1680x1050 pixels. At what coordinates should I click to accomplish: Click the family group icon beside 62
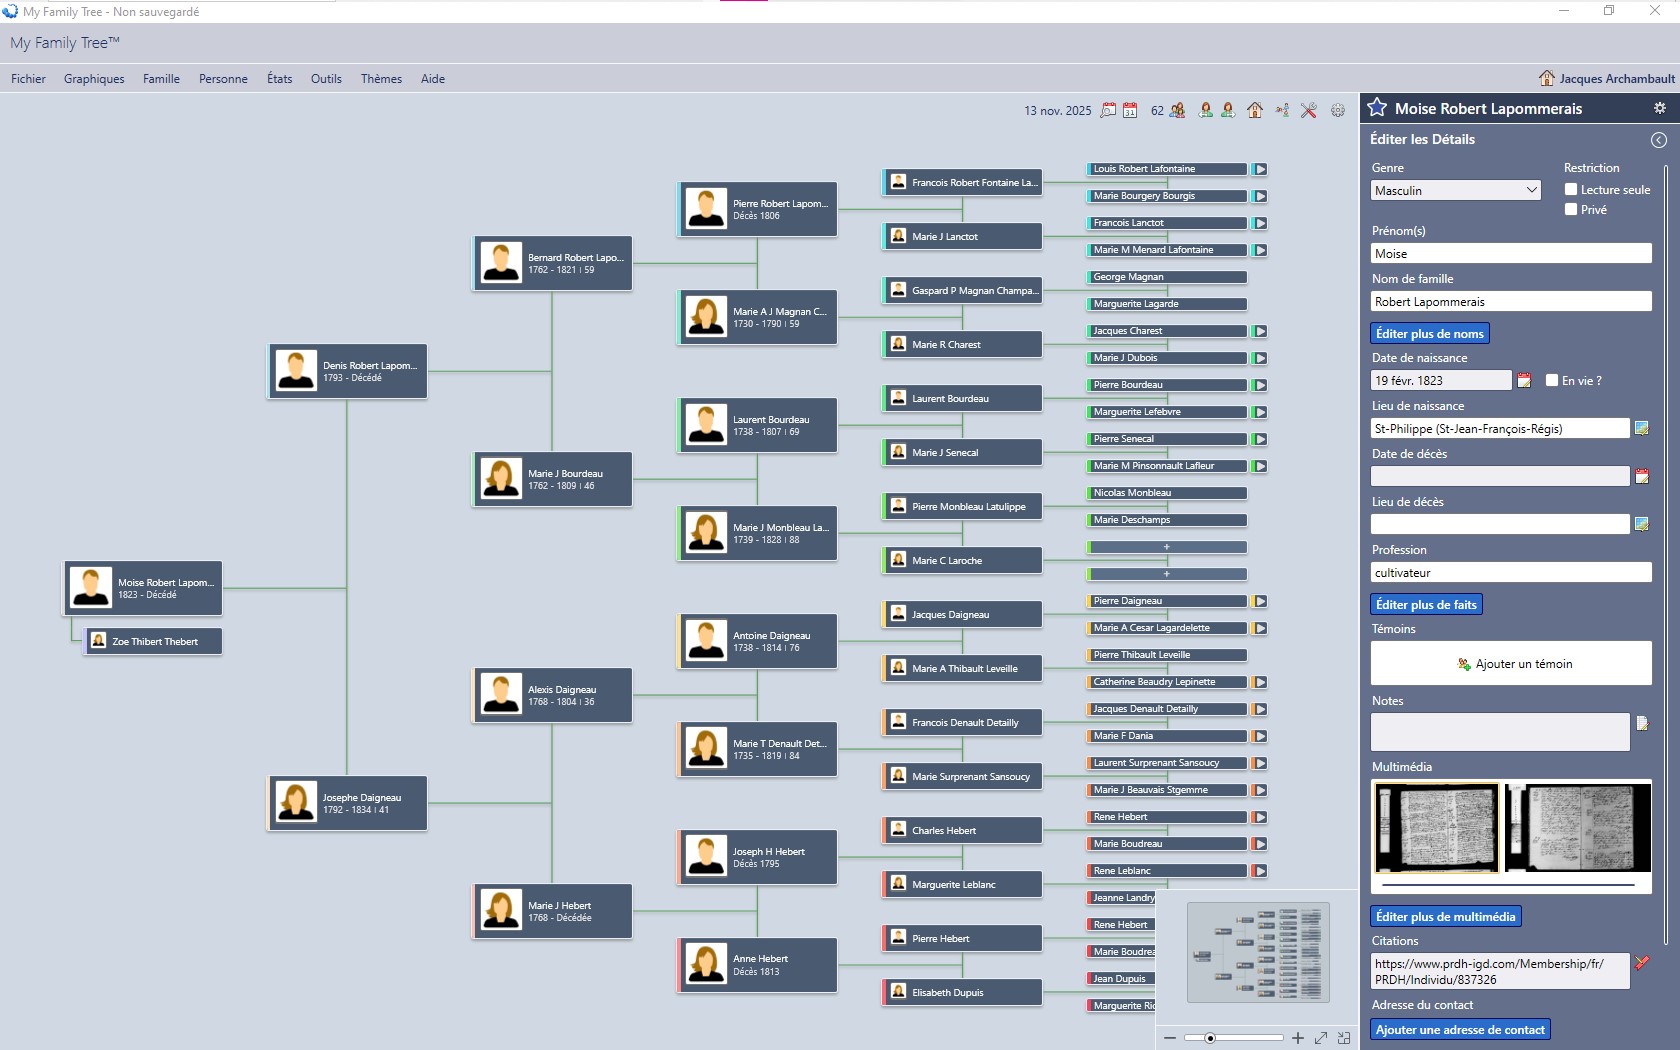[1178, 110]
